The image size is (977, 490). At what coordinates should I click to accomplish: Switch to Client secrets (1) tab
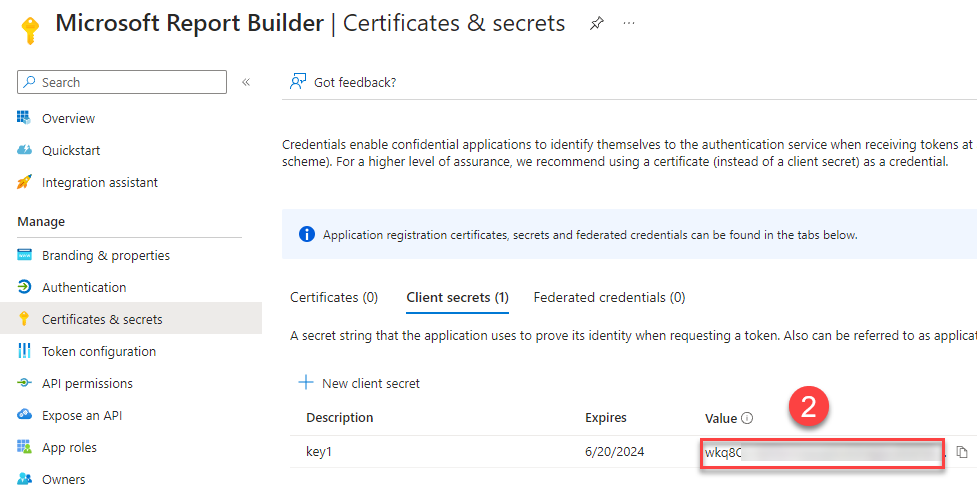(x=457, y=297)
